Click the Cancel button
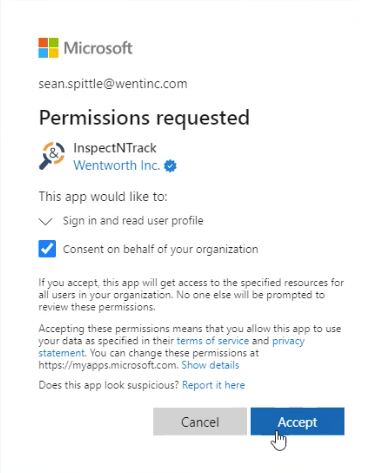382x473 pixels. point(200,421)
